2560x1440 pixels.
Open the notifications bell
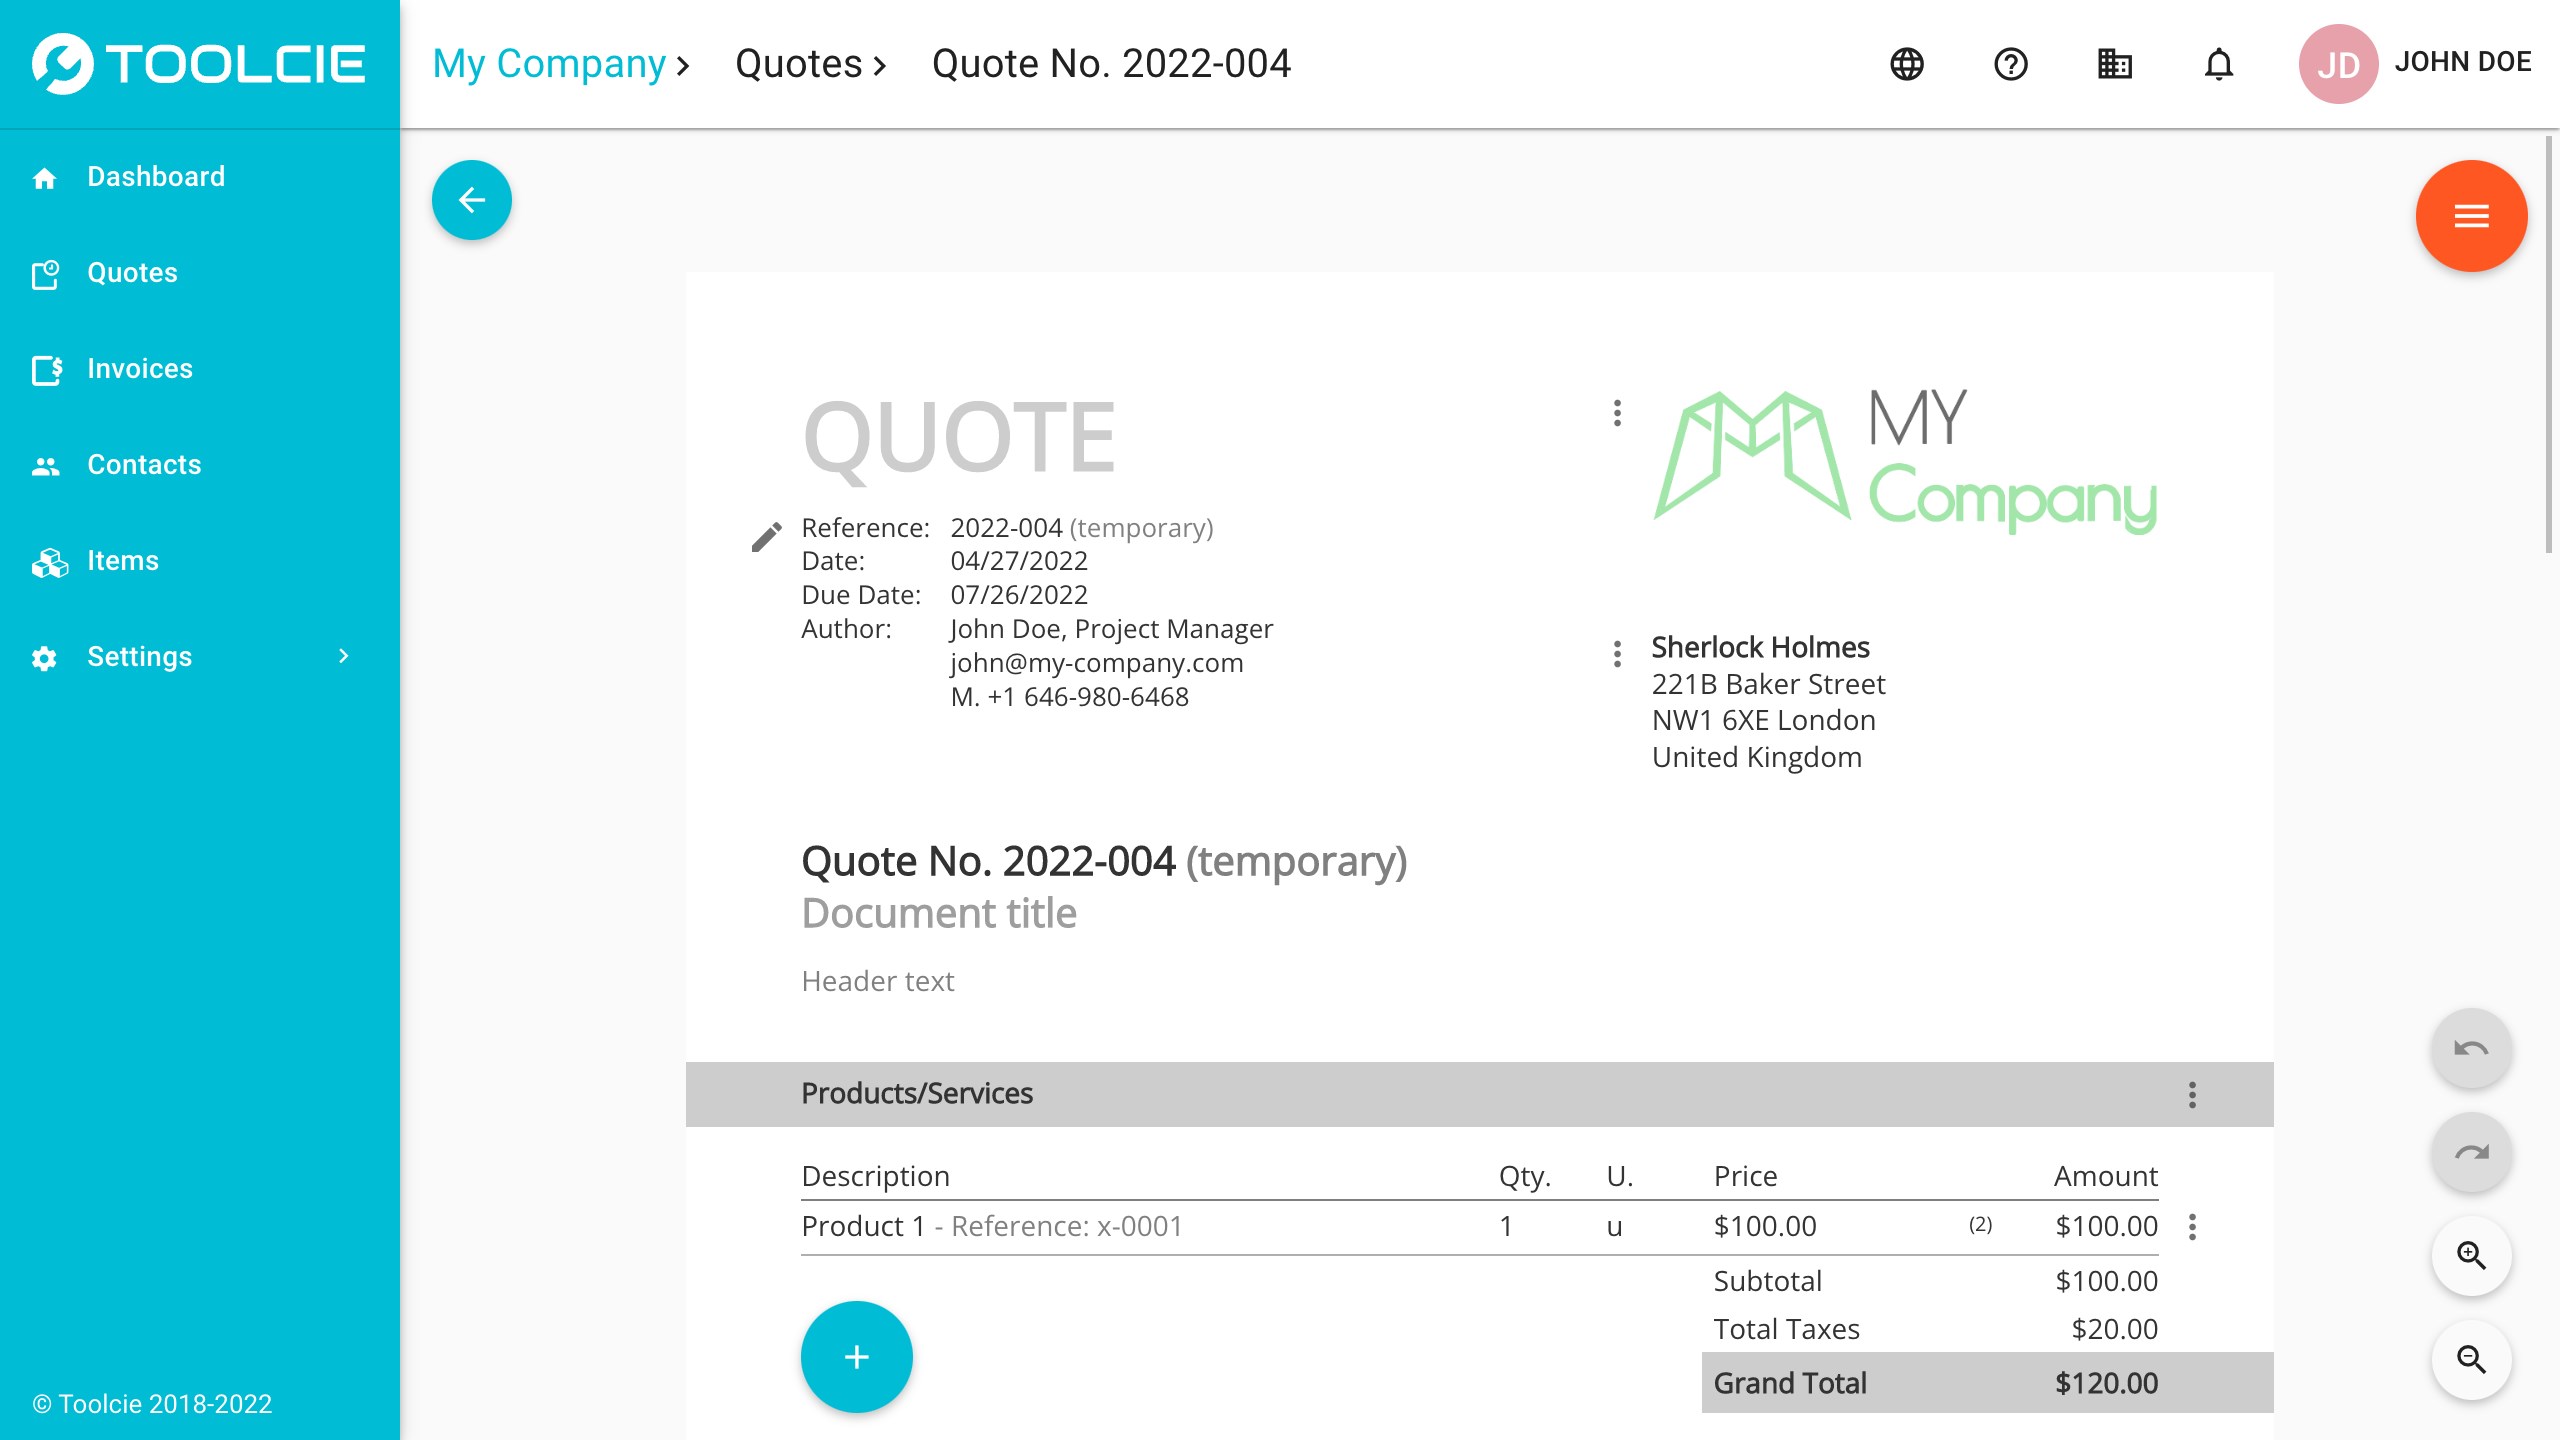point(2218,64)
